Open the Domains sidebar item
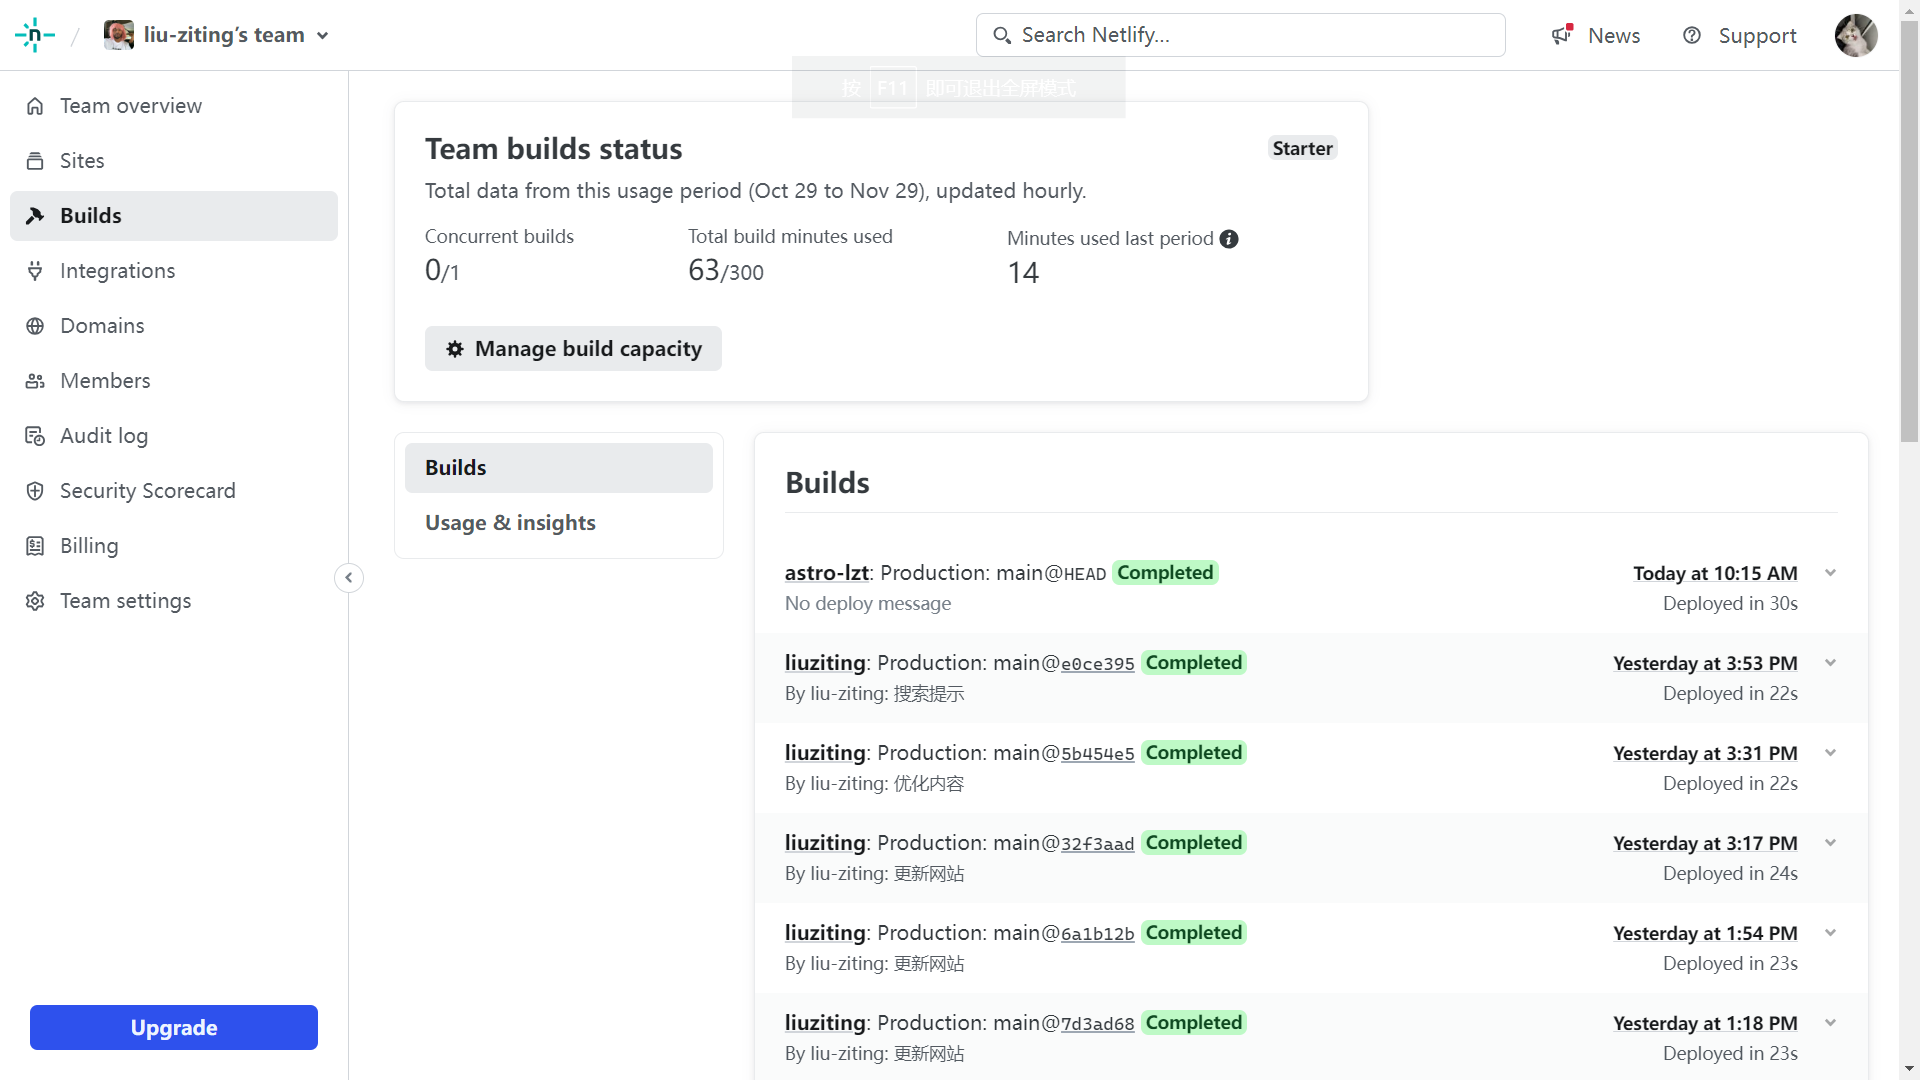The height and width of the screenshot is (1080, 1920). (101, 326)
